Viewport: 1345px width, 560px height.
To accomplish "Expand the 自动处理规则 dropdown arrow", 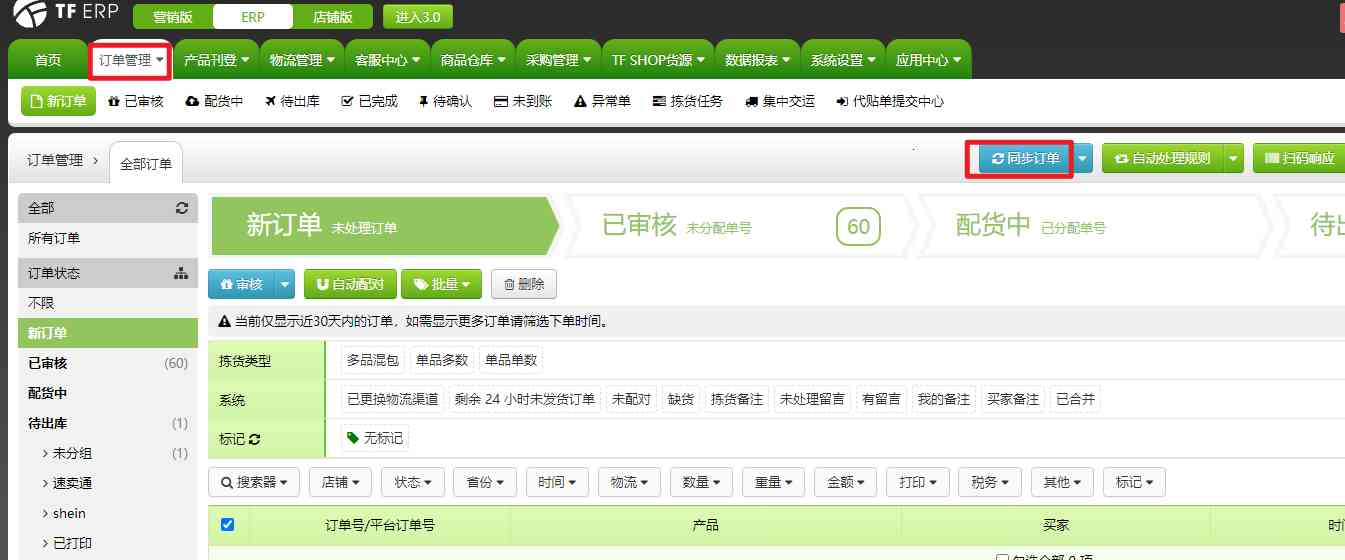I will tap(1235, 158).
